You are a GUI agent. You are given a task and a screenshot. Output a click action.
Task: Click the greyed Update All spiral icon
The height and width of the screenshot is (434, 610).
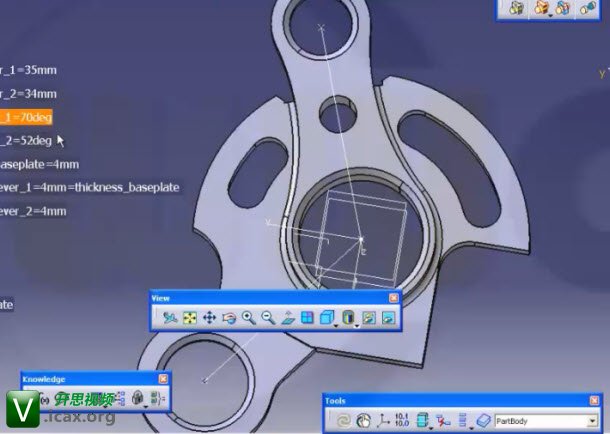[x=344, y=421]
